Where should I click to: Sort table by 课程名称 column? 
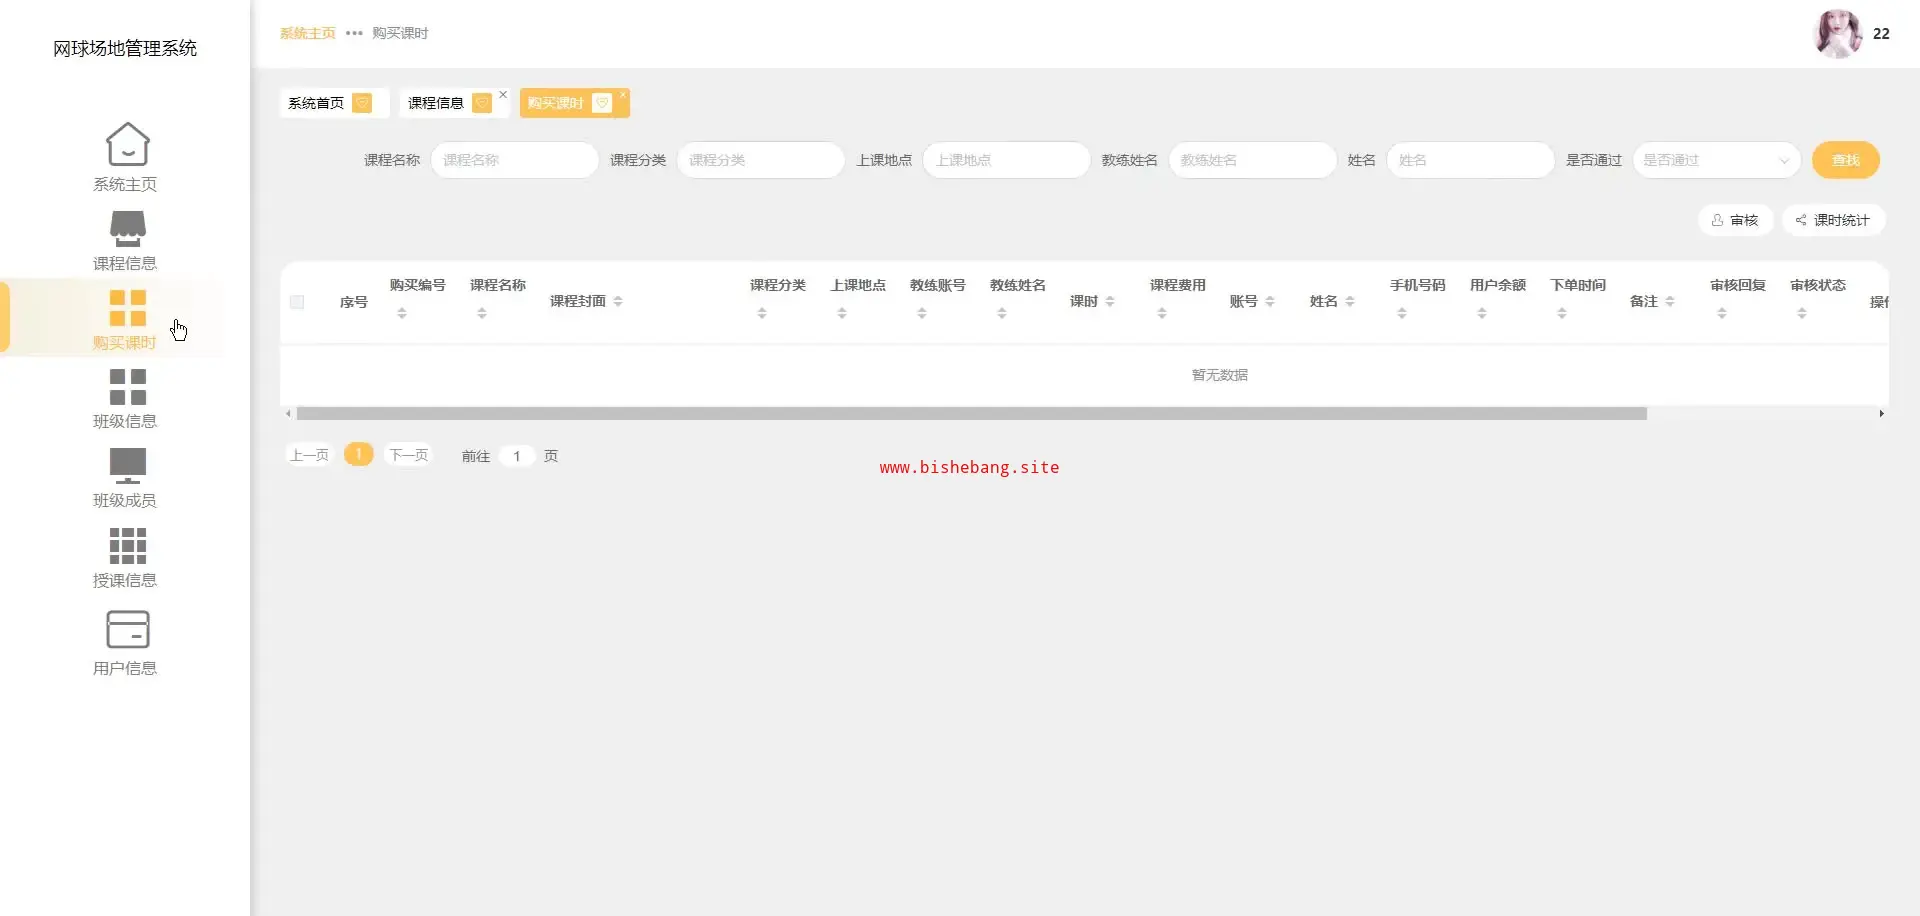[x=482, y=313]
